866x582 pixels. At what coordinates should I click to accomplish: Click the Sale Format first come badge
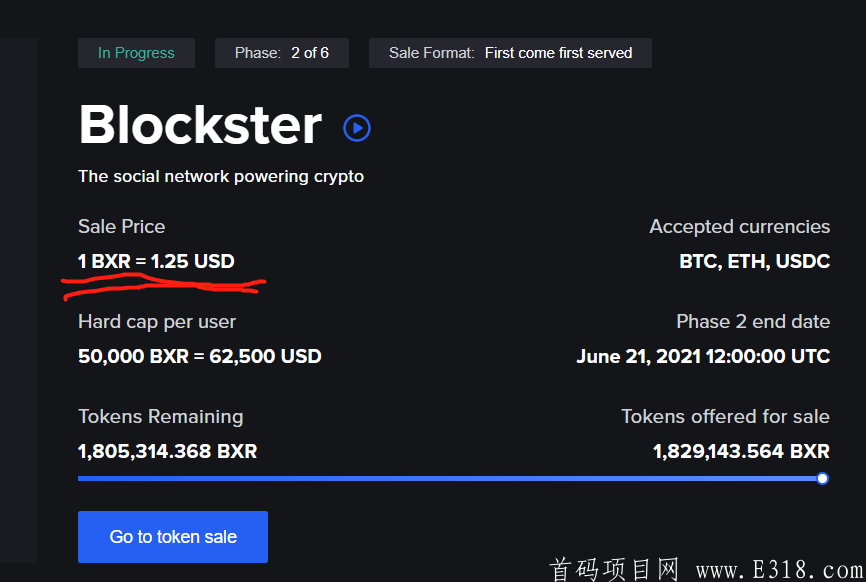[x=510, y=53]
